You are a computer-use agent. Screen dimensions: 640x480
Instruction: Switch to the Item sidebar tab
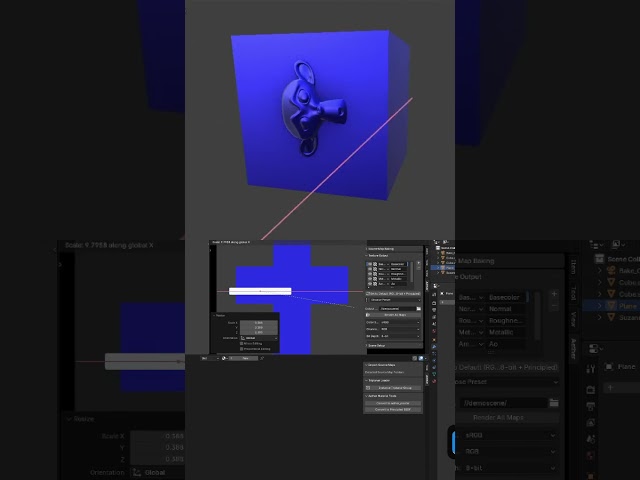427,251
